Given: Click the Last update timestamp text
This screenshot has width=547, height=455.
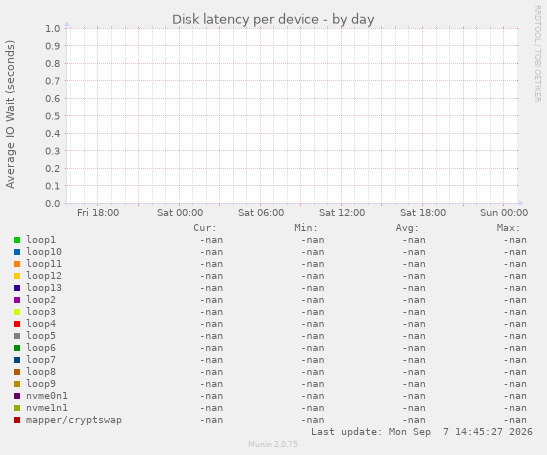Looking at the screenshot, I should pos(422,432).
